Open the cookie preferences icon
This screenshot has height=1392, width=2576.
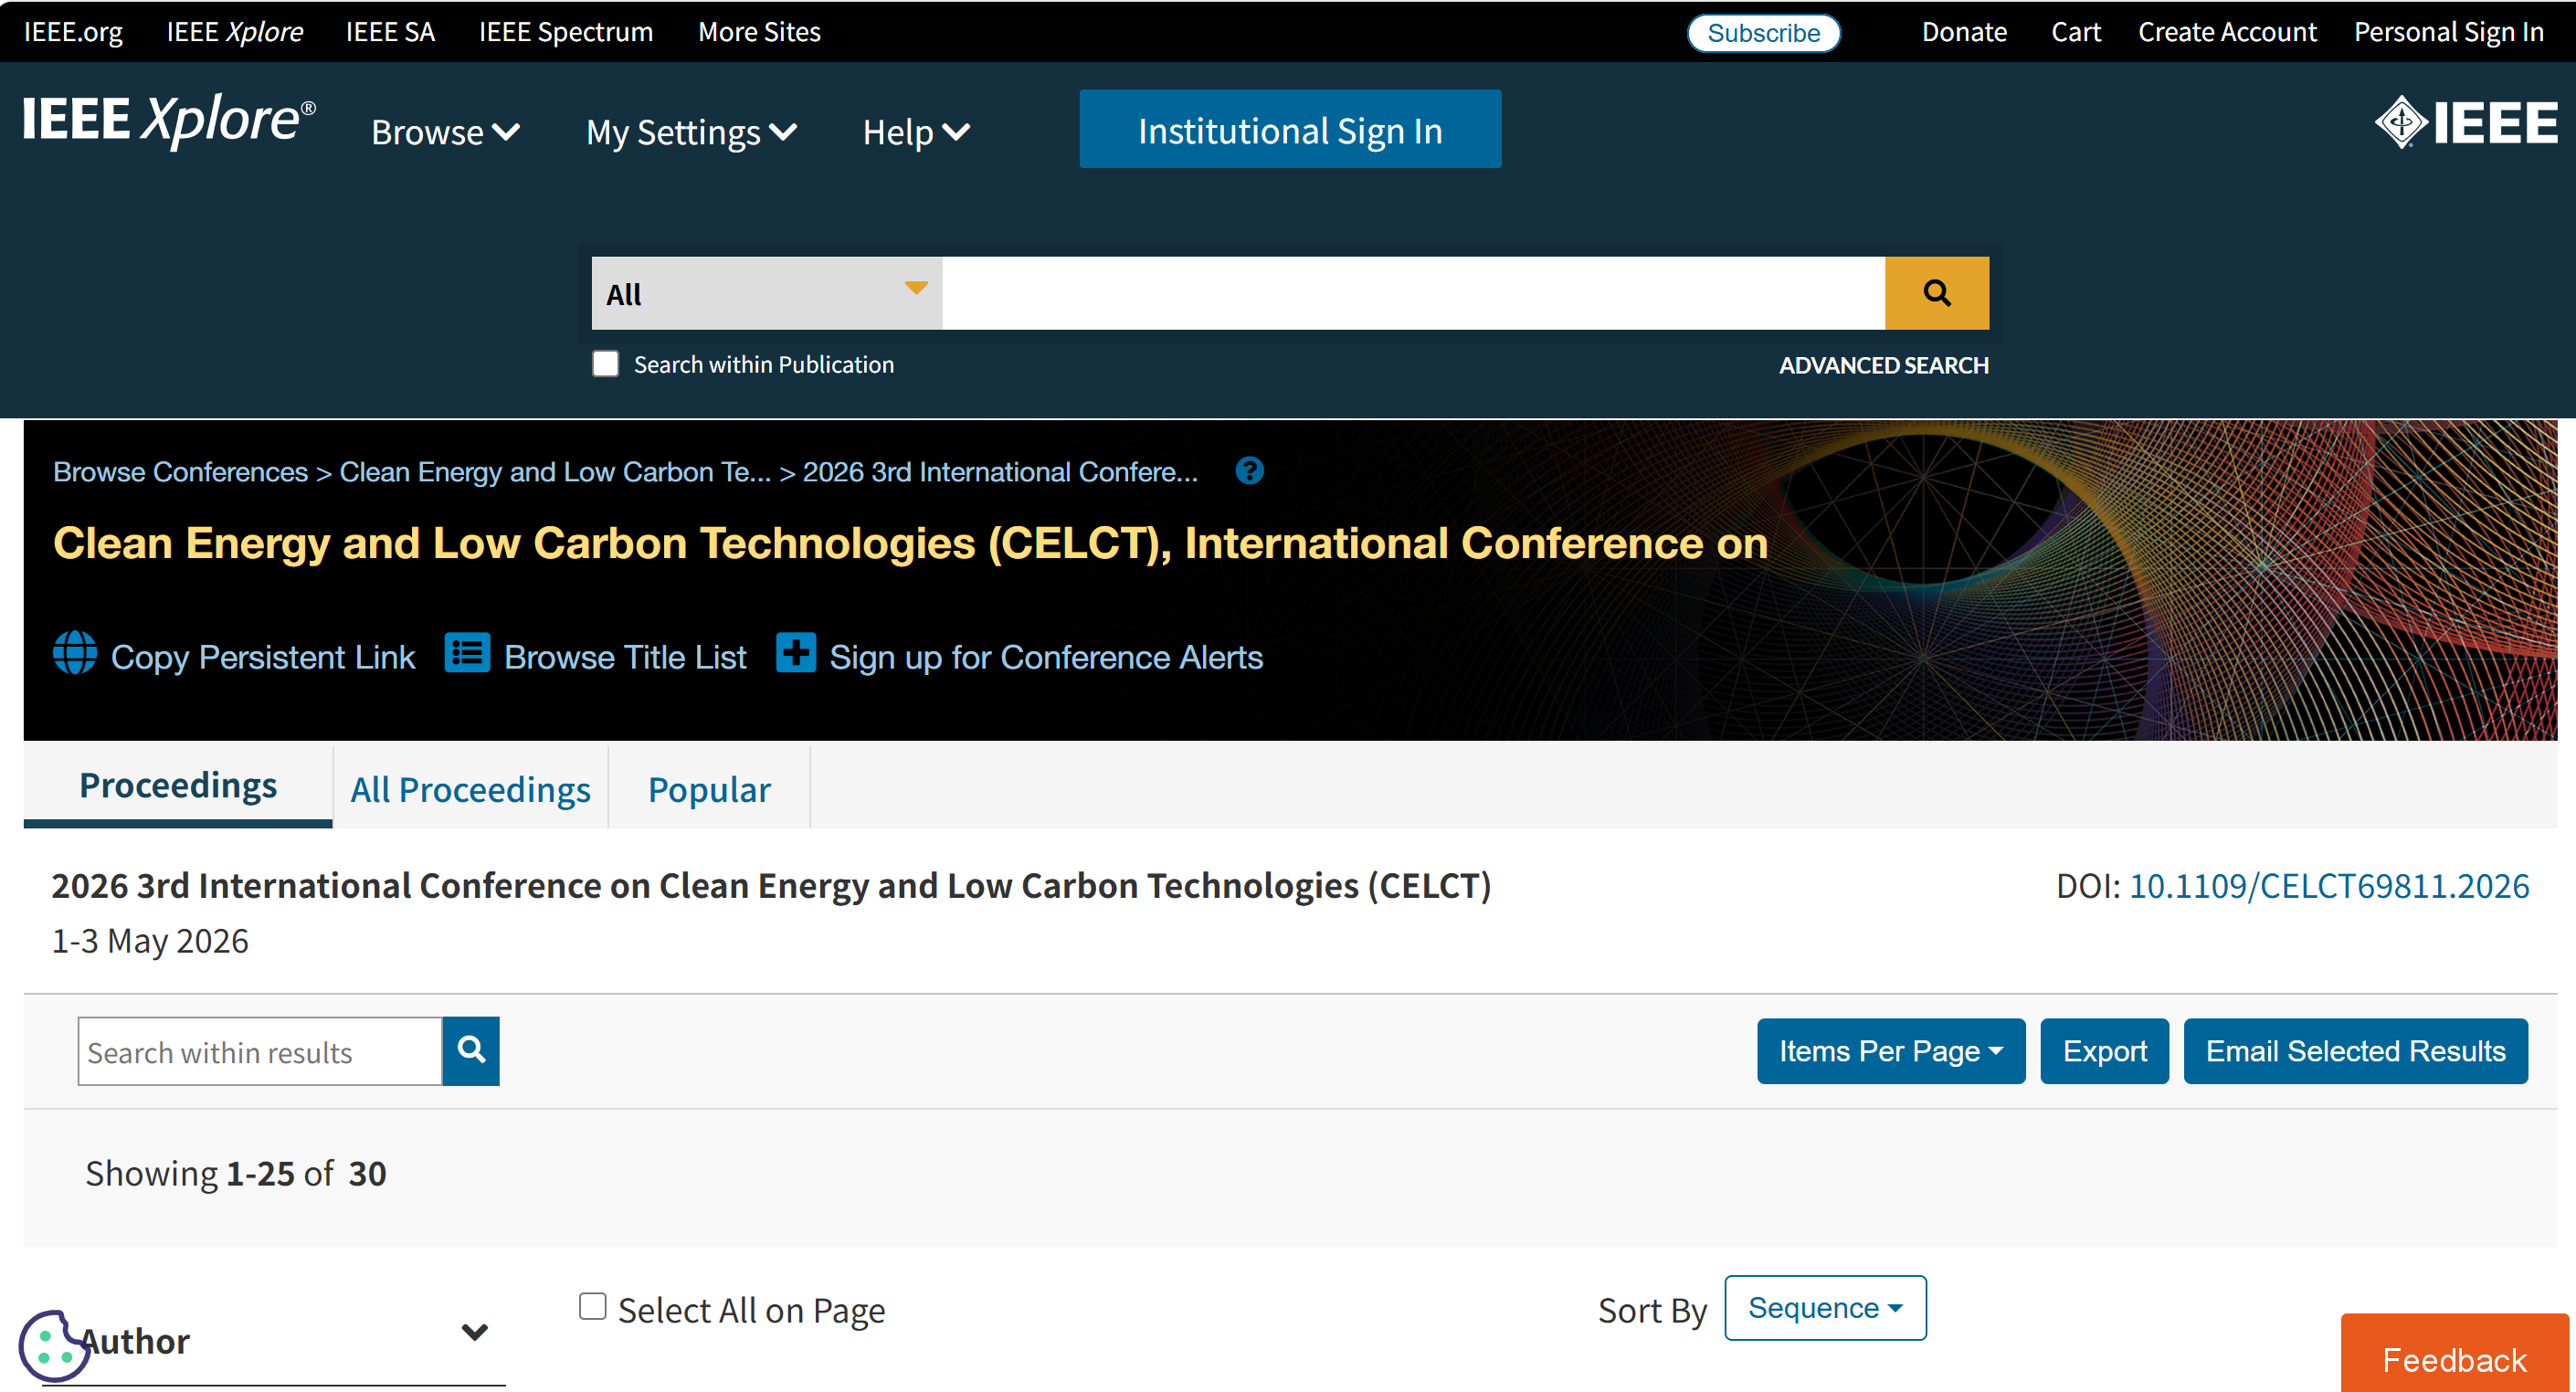[48, 1345]
